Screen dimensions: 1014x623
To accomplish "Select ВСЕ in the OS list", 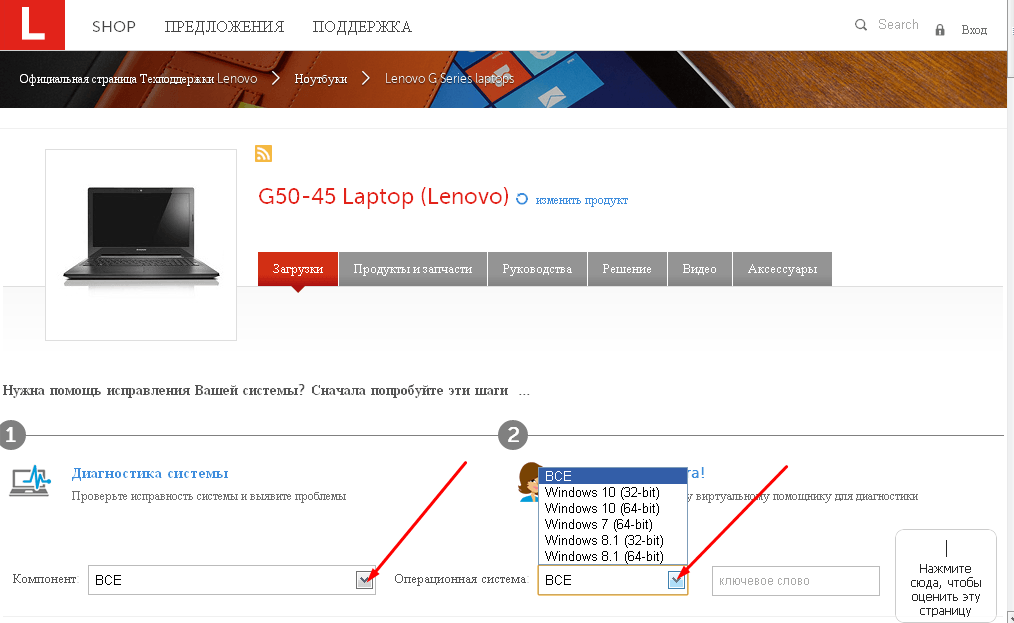I will tap(612, 475).
